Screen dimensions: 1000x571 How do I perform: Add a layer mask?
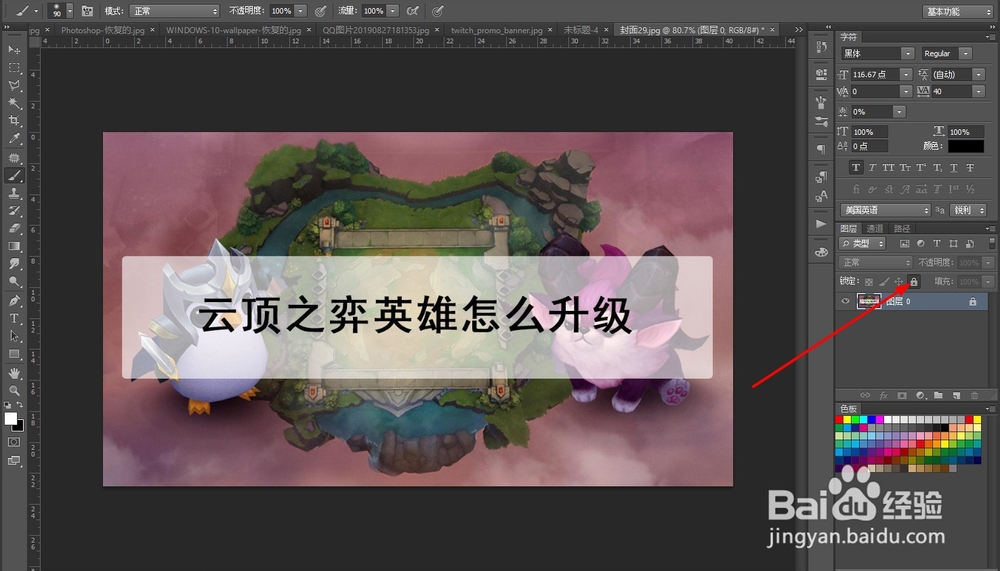tap(902, 396)
